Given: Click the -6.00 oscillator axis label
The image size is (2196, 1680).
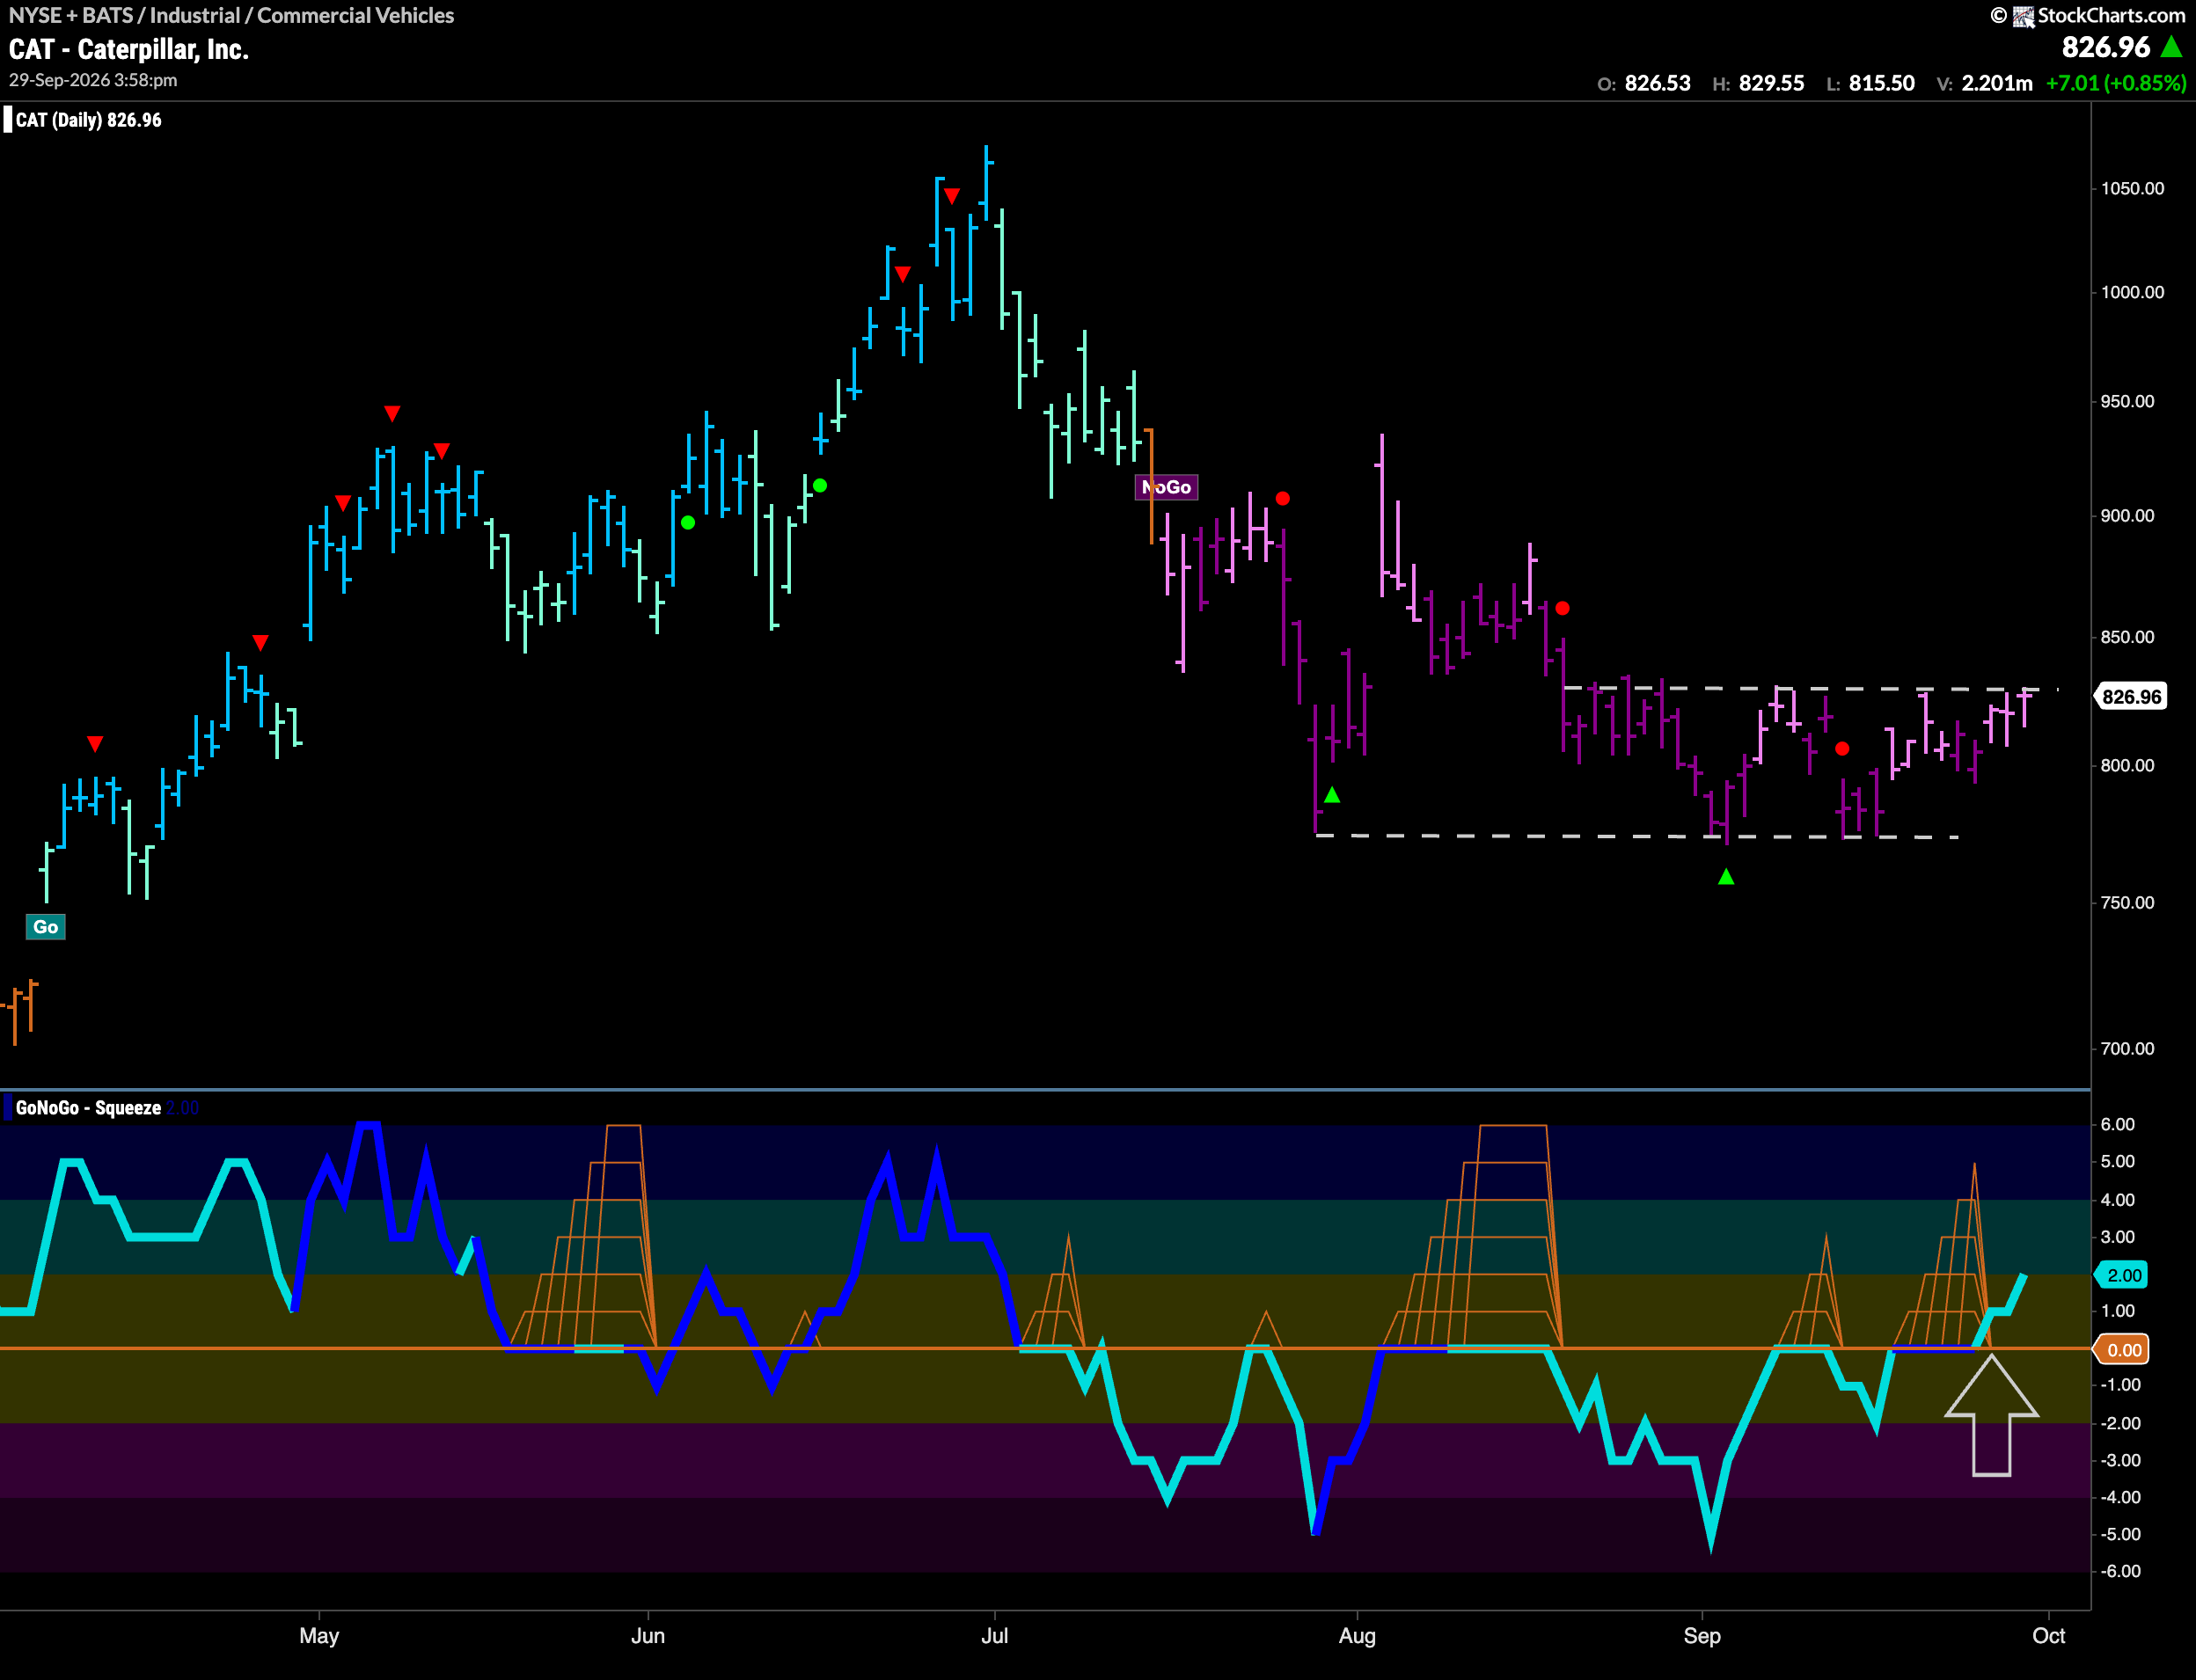Looking at the screenshot, I should pos(2120,1571).
